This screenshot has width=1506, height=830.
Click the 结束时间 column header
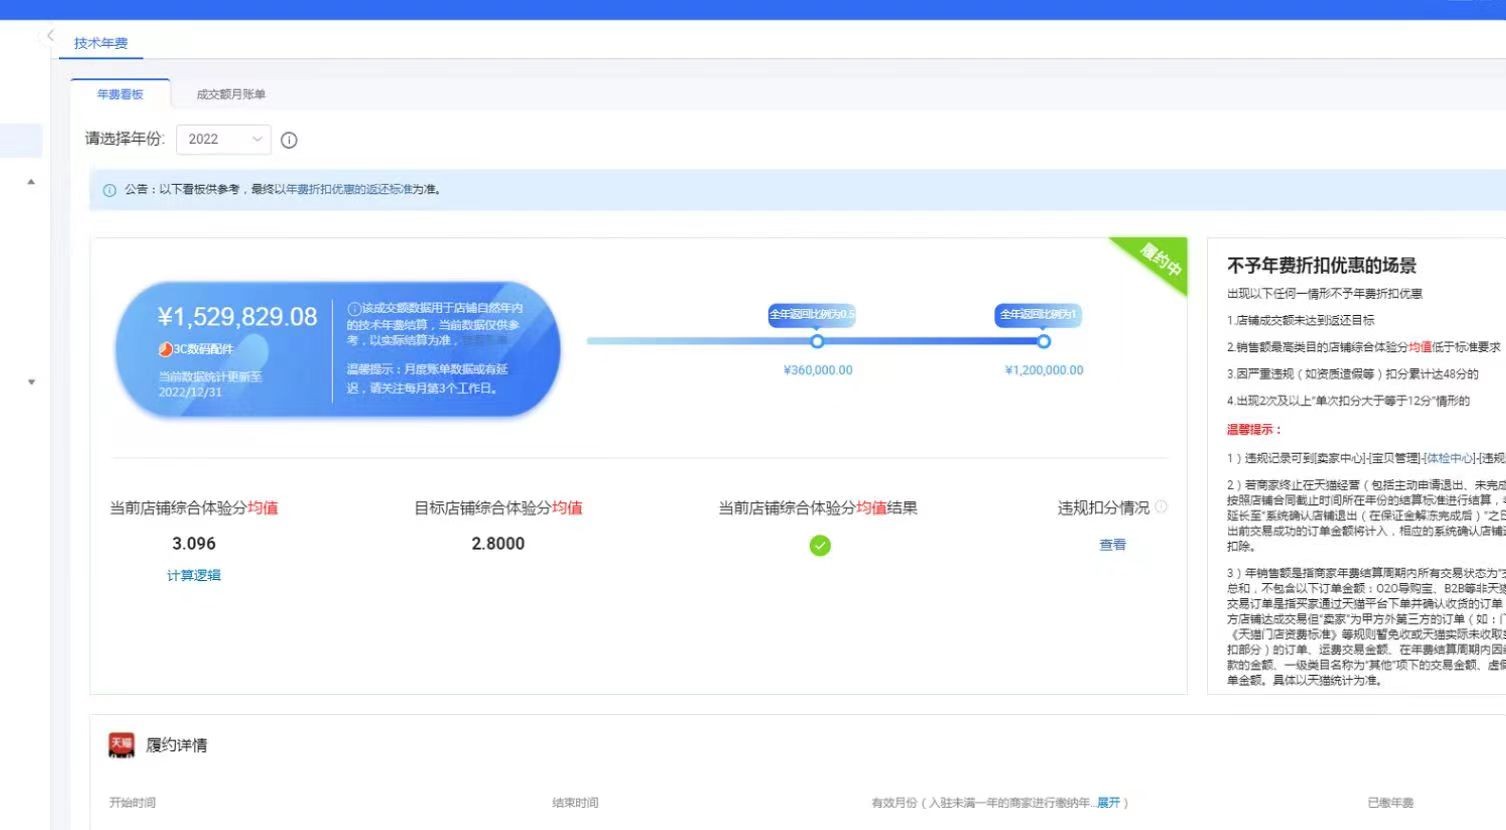coord(575,803)
